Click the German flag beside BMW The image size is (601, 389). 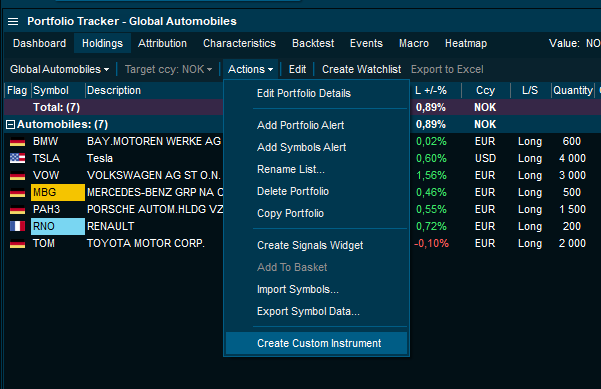click(x=17, y=142)
